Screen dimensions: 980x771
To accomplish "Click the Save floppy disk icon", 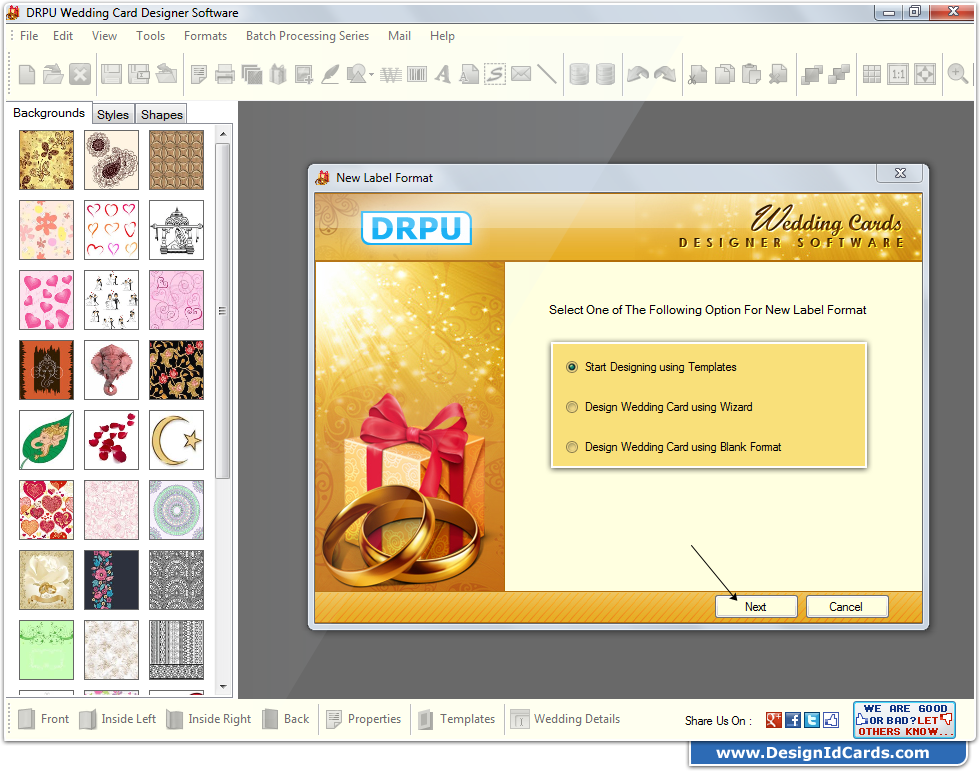I will tap(111, 74).
